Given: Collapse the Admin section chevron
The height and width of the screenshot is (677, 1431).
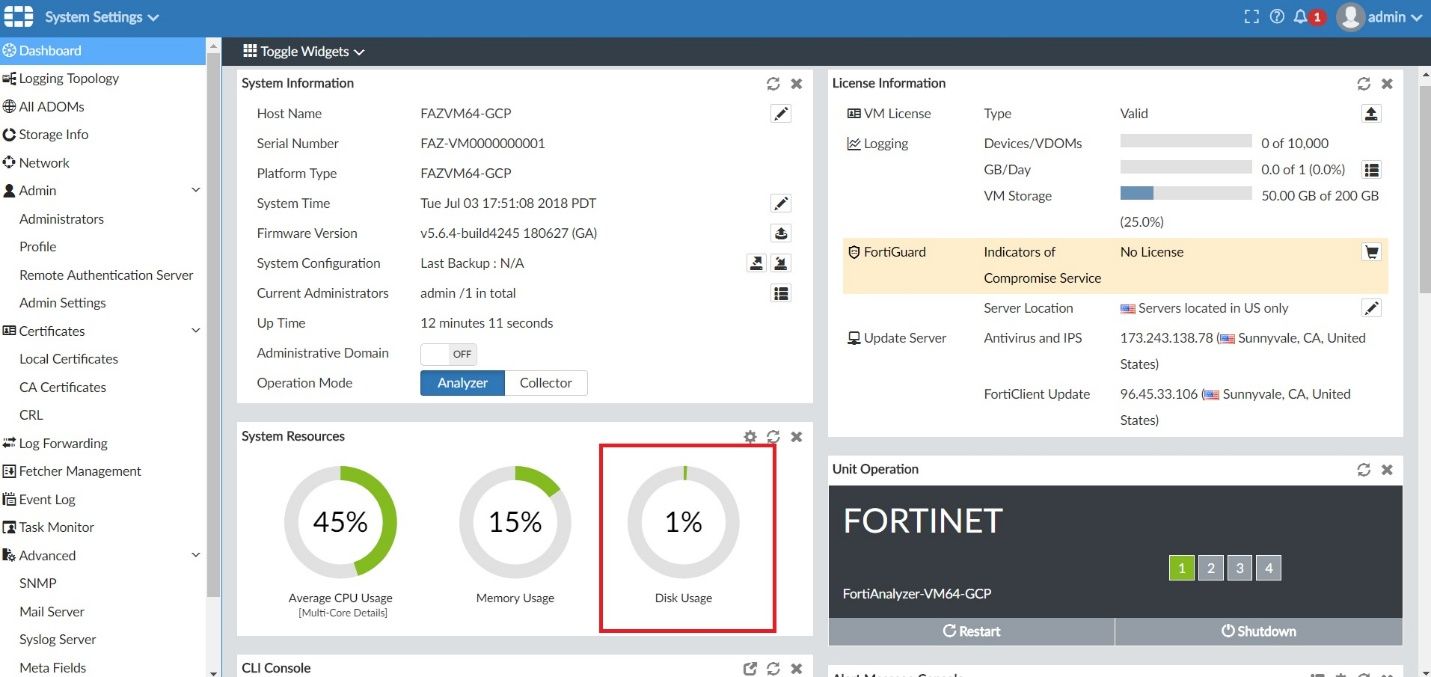Looking at the screenshot, I should coord(195,190).
